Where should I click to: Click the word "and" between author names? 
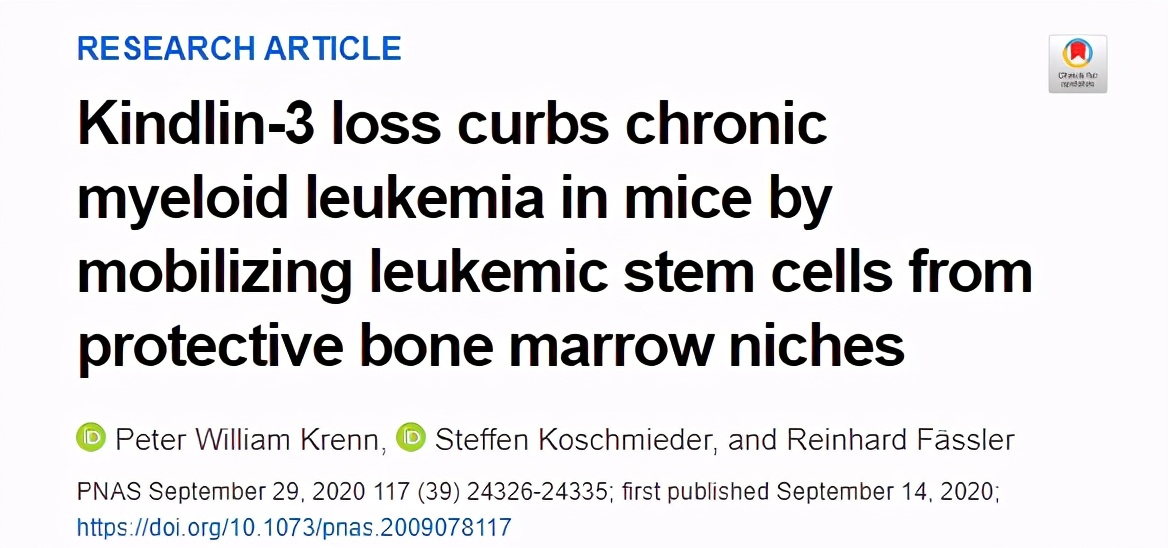pos(748,439)
